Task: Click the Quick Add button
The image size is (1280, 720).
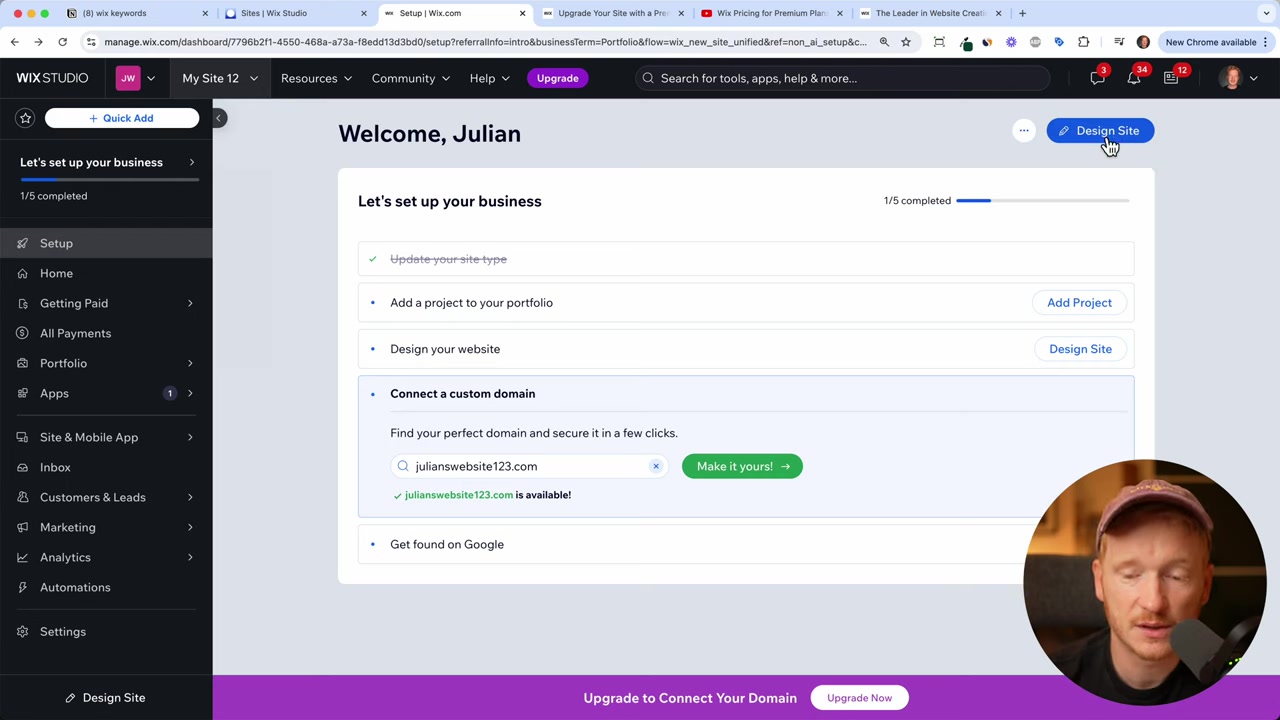Action: coord(122,118)
